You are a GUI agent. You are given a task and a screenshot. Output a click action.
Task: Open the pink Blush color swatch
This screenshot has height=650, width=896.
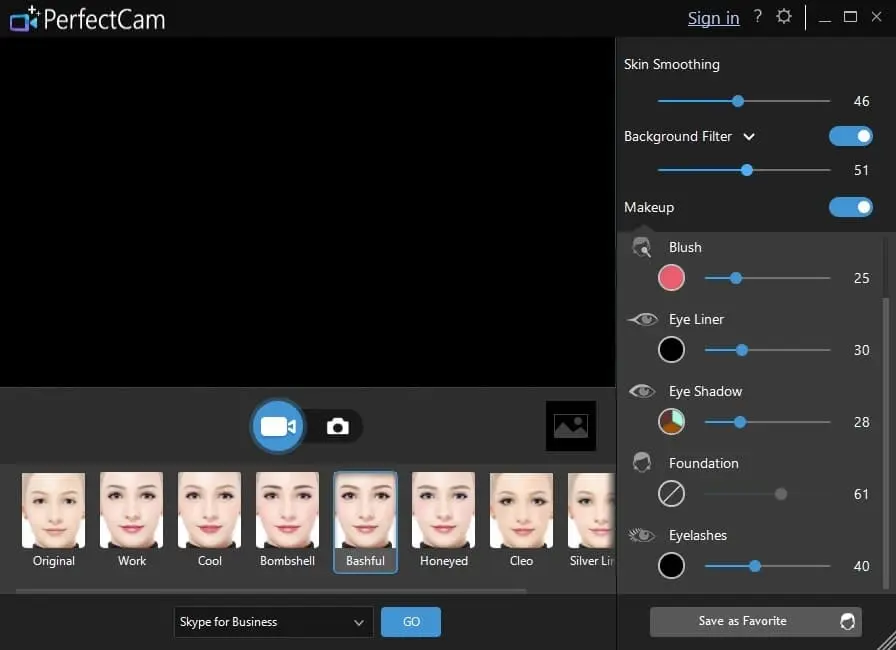click(x=671, y=278)
